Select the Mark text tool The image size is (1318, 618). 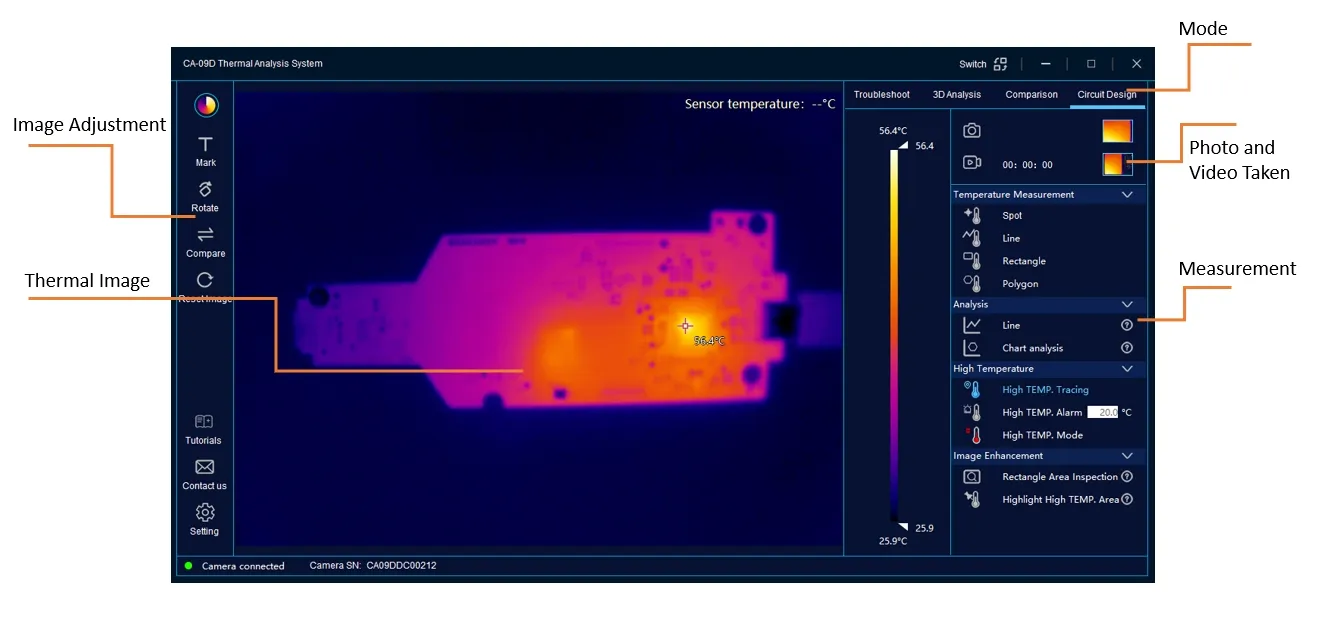click(205, 145)
